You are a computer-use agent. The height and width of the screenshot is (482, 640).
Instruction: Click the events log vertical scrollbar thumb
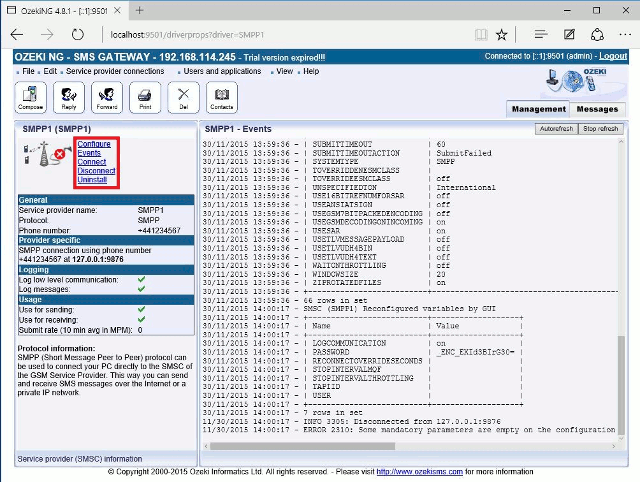(x=621, y=385)
